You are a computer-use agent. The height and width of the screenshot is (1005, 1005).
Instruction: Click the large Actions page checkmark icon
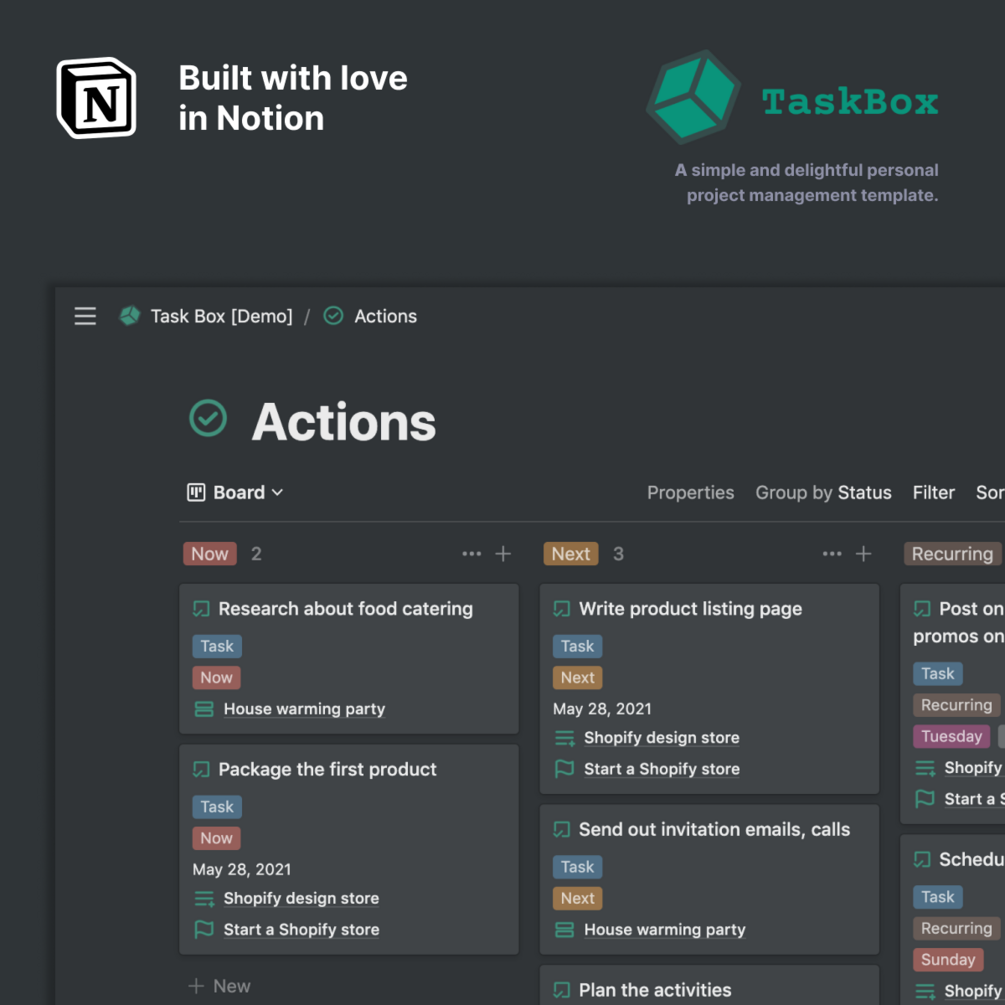point(208,419)
